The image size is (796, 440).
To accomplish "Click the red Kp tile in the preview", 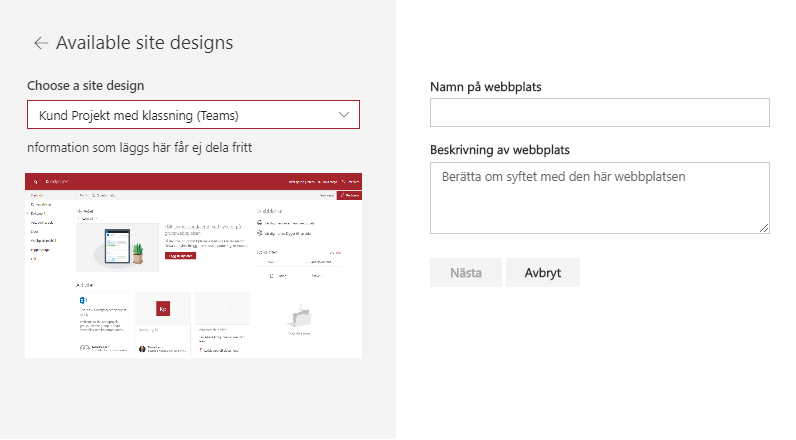I will pos(163,309).
